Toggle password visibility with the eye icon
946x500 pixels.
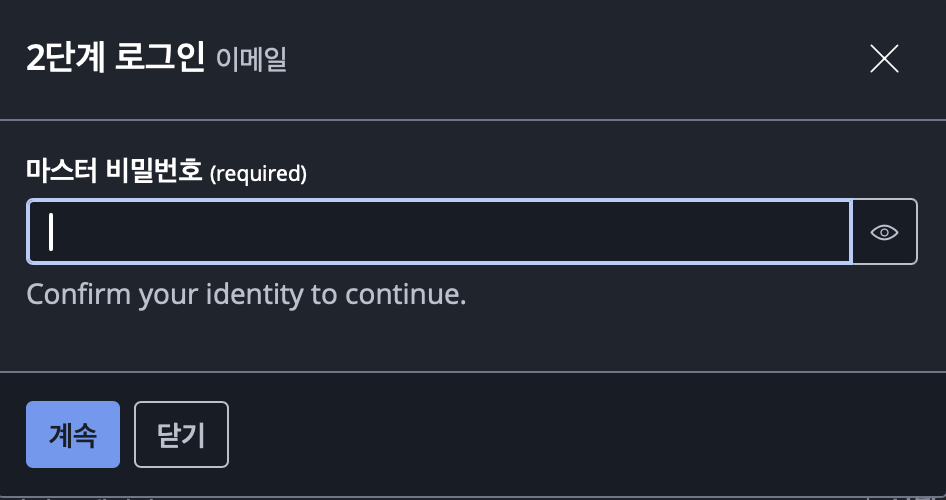(884, 232)
